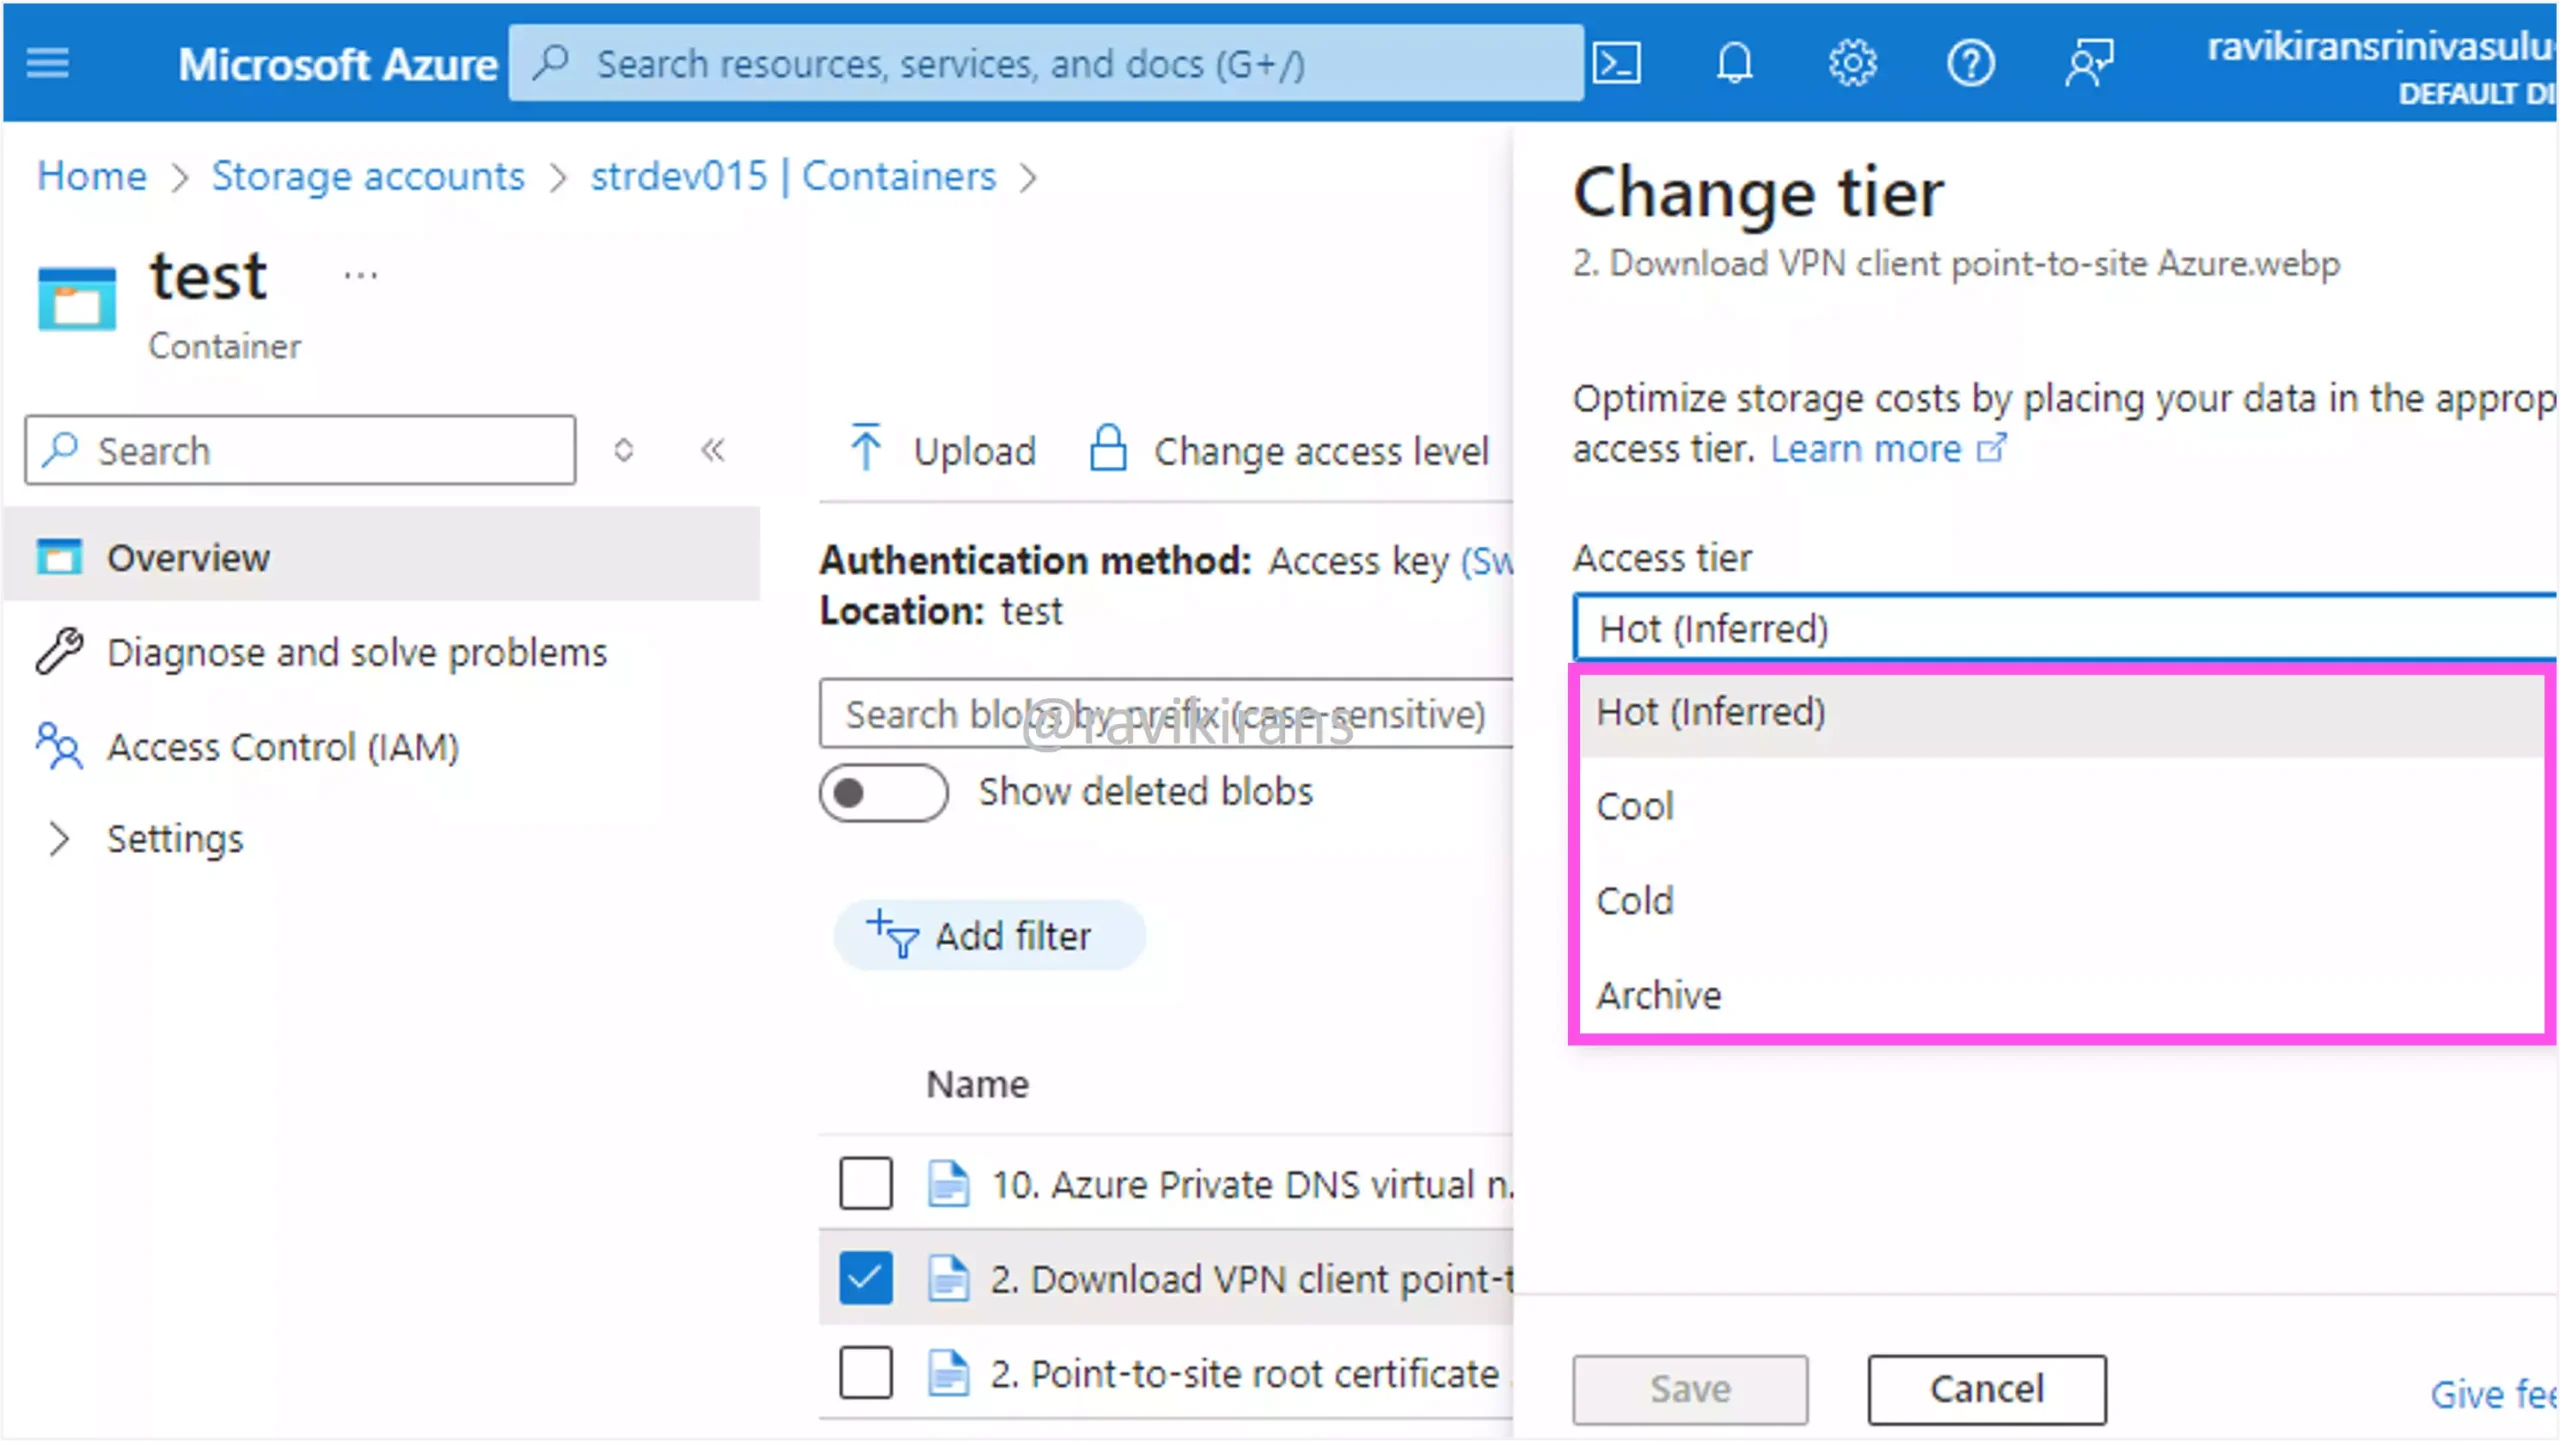
Task: Open blob 10. Azure Private DNS virtual n.
Action: (1252, 1184)
